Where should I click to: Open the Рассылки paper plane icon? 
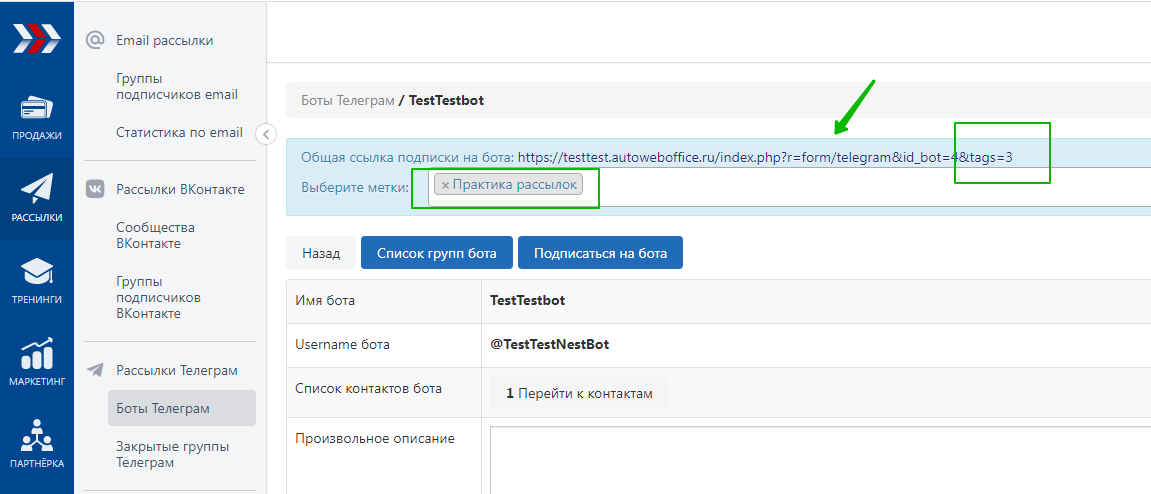37,189
